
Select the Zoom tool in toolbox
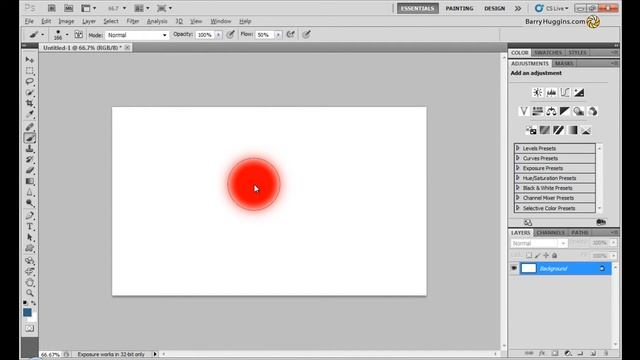point(29,293)
